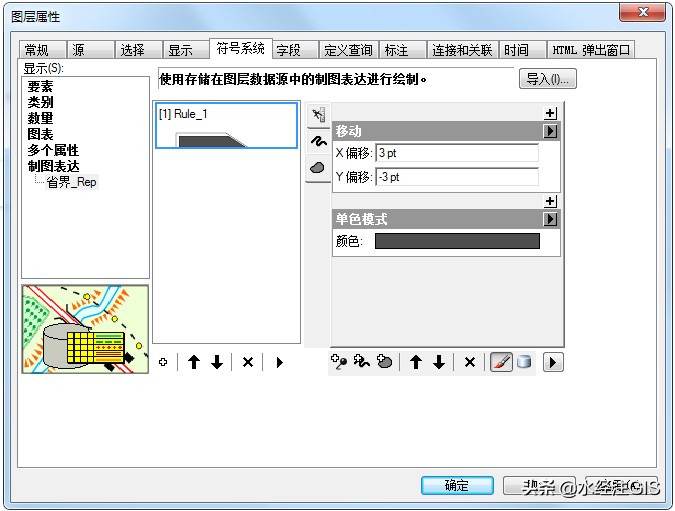Select 类别 in the display list
675x511 pixels.
tap(40, 102)
